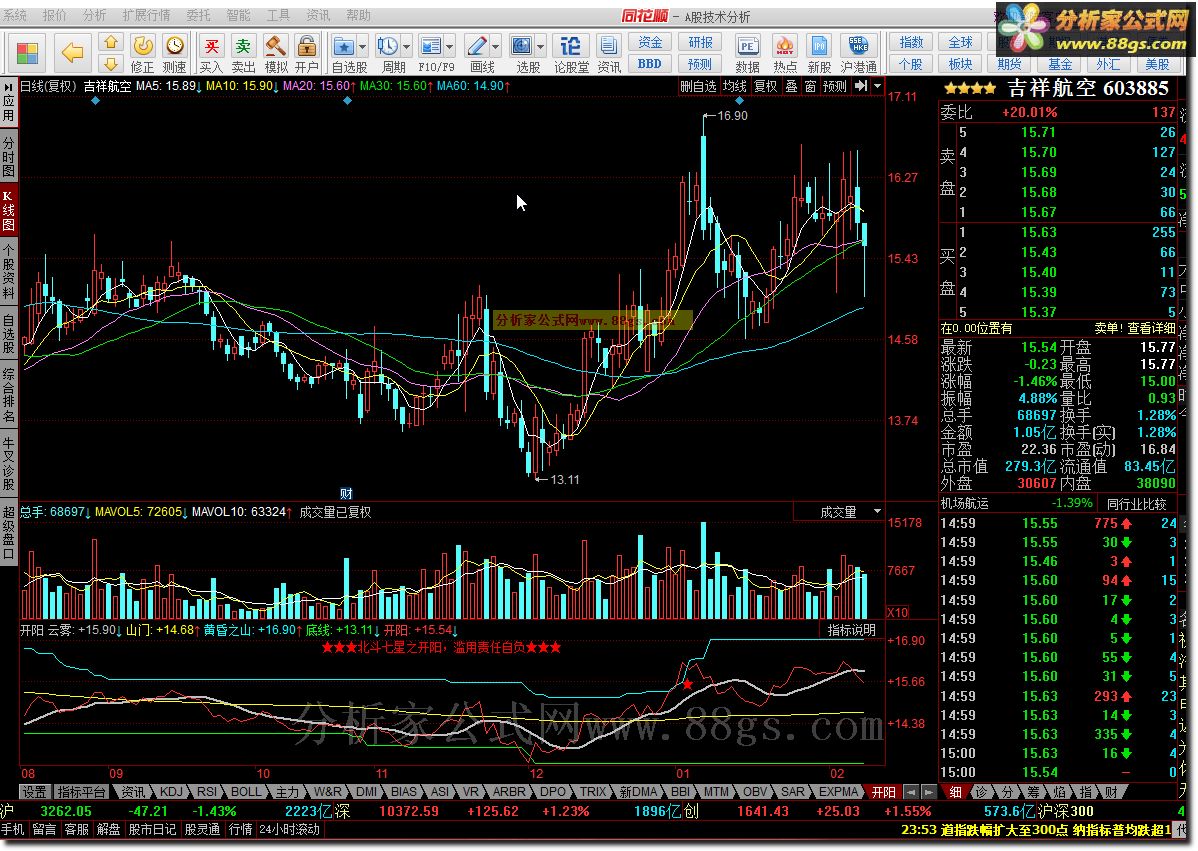Screen dimensions: 1198x851
Task: Expand the 自选股 dropdown arrow
Action: [x=363, y=47]
